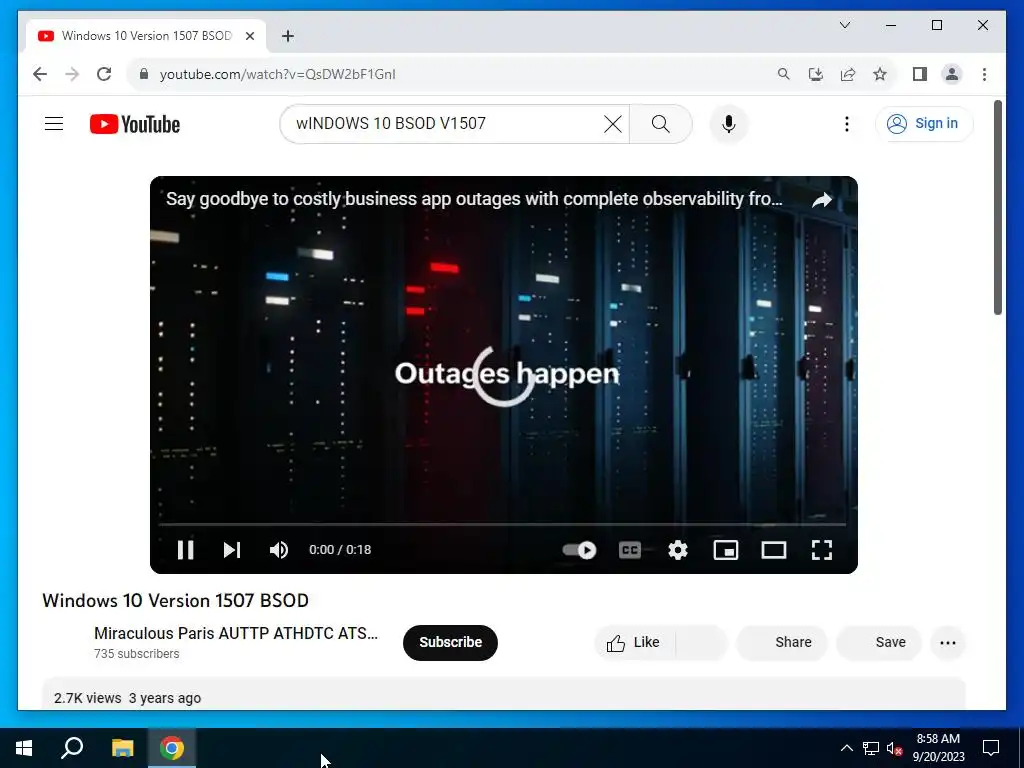This screenshot has width=1024, height=768.
Task: Select the Windows 10 Version 1507 BSOD tab
Action: (x=146, y=36)
